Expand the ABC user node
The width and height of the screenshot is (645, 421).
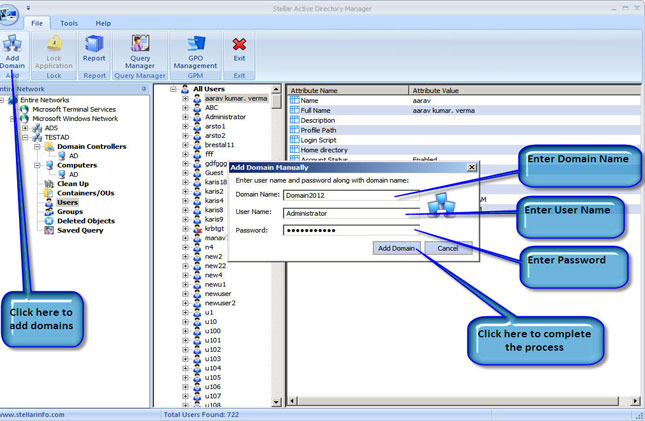coord(186,108)
